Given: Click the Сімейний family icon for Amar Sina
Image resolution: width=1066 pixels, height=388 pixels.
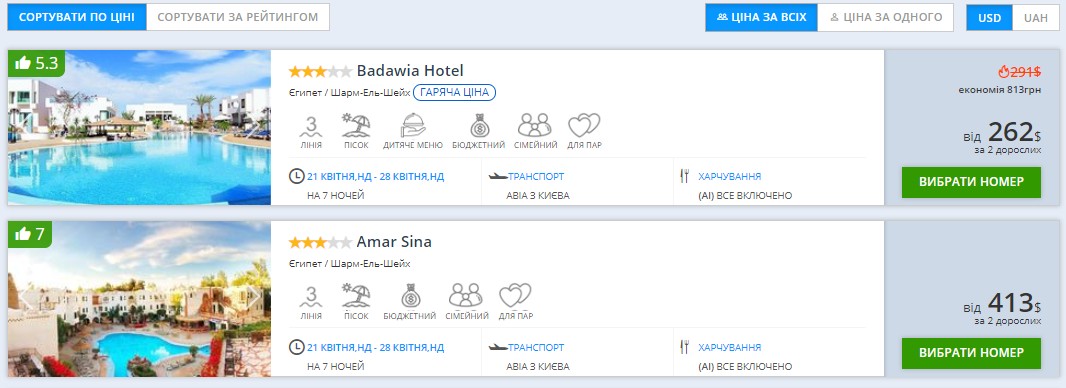Looking at the screenshot, I should [466, 302].
